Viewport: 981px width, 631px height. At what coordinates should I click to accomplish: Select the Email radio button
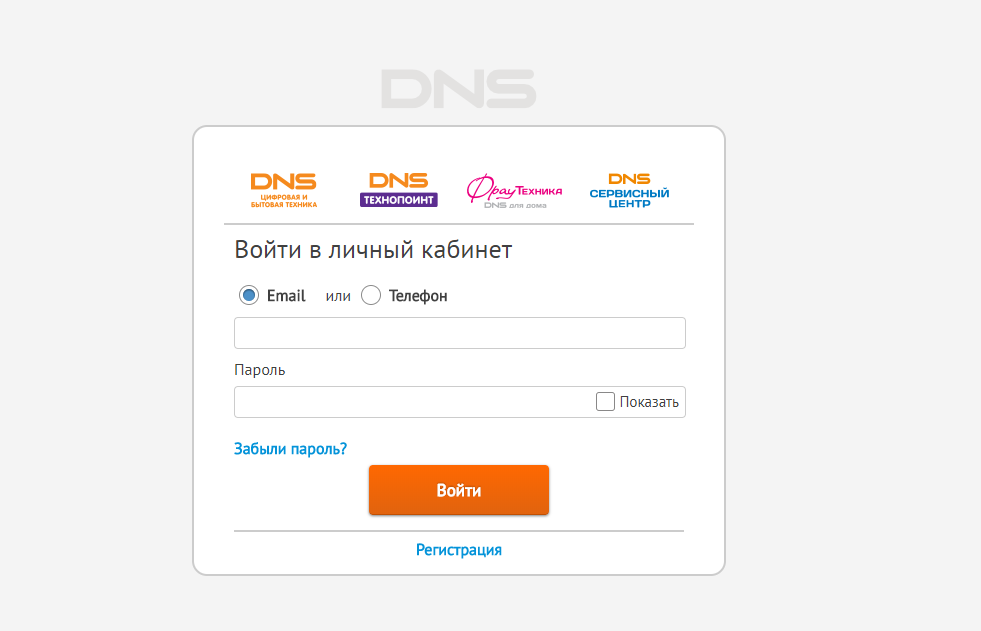(249, 295)
